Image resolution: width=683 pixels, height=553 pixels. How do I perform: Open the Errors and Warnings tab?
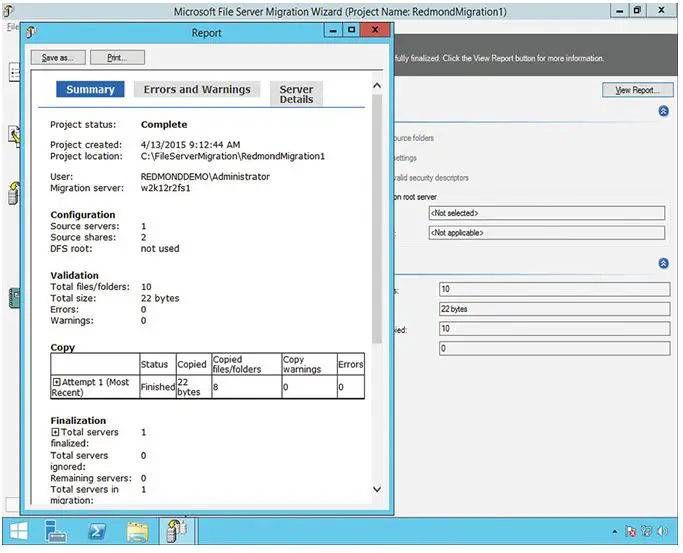point(197,89)
